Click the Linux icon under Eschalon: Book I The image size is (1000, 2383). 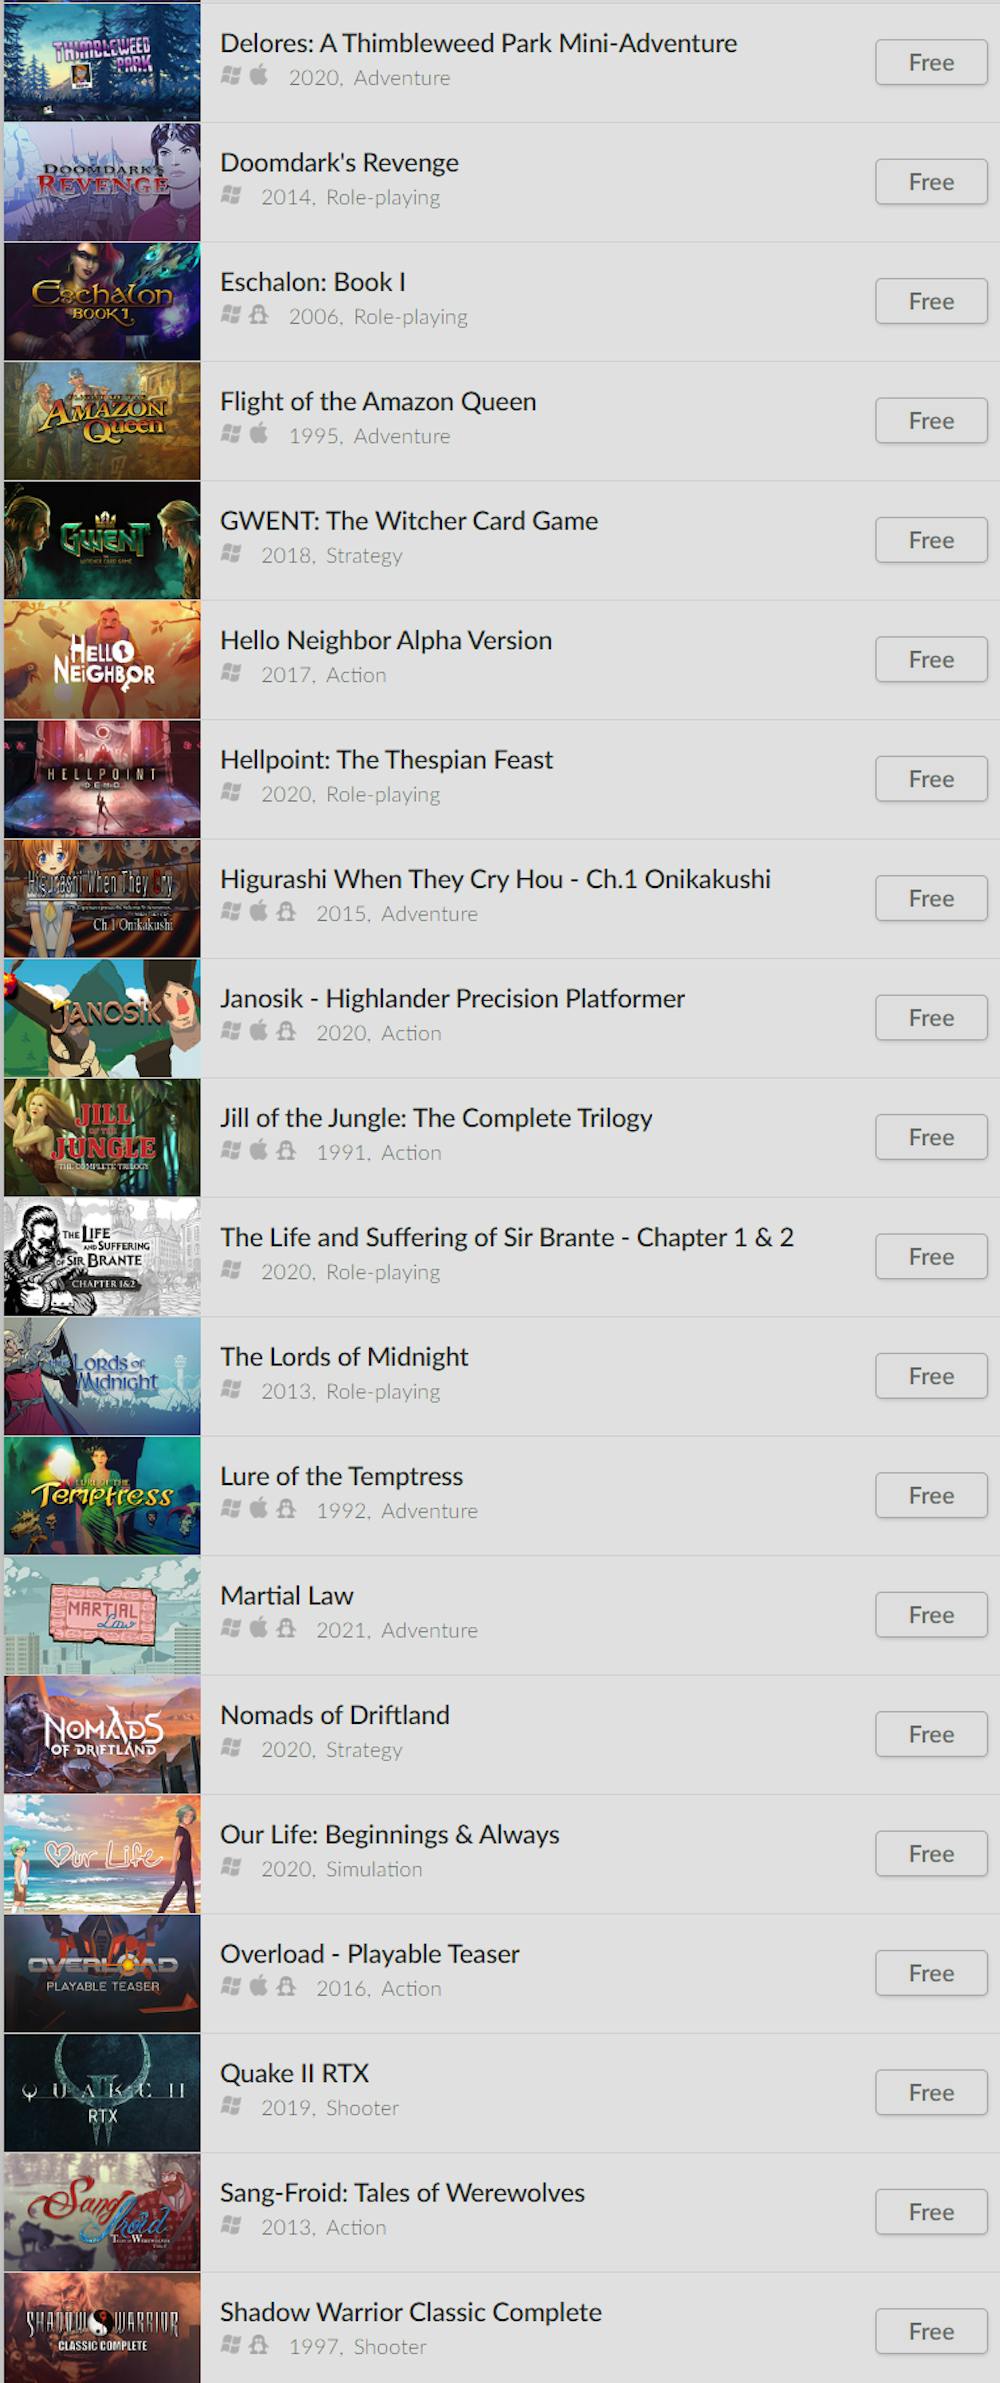[x=258, y=315]
